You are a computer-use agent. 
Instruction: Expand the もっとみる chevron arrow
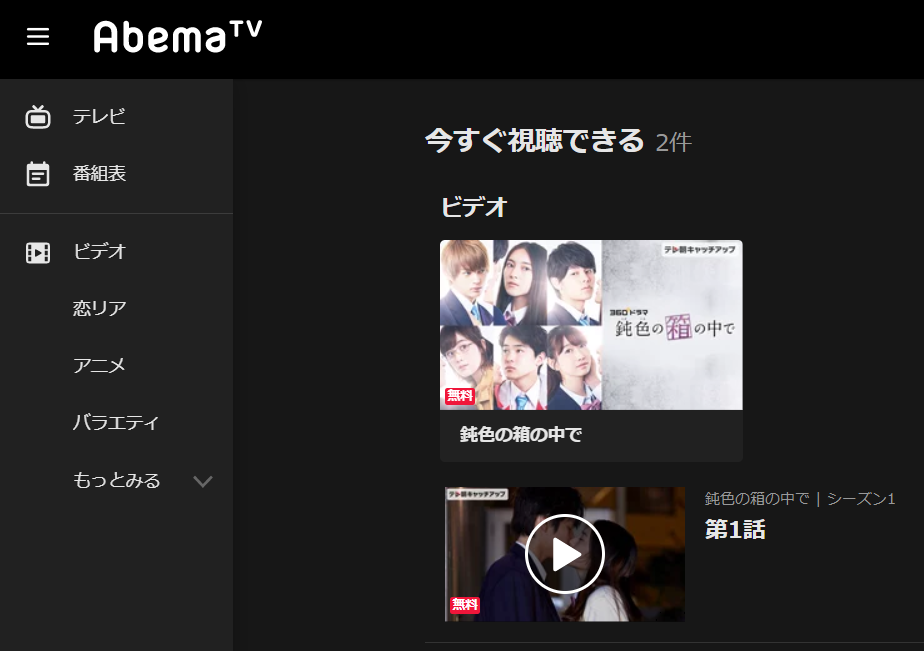tap(203, 481)
